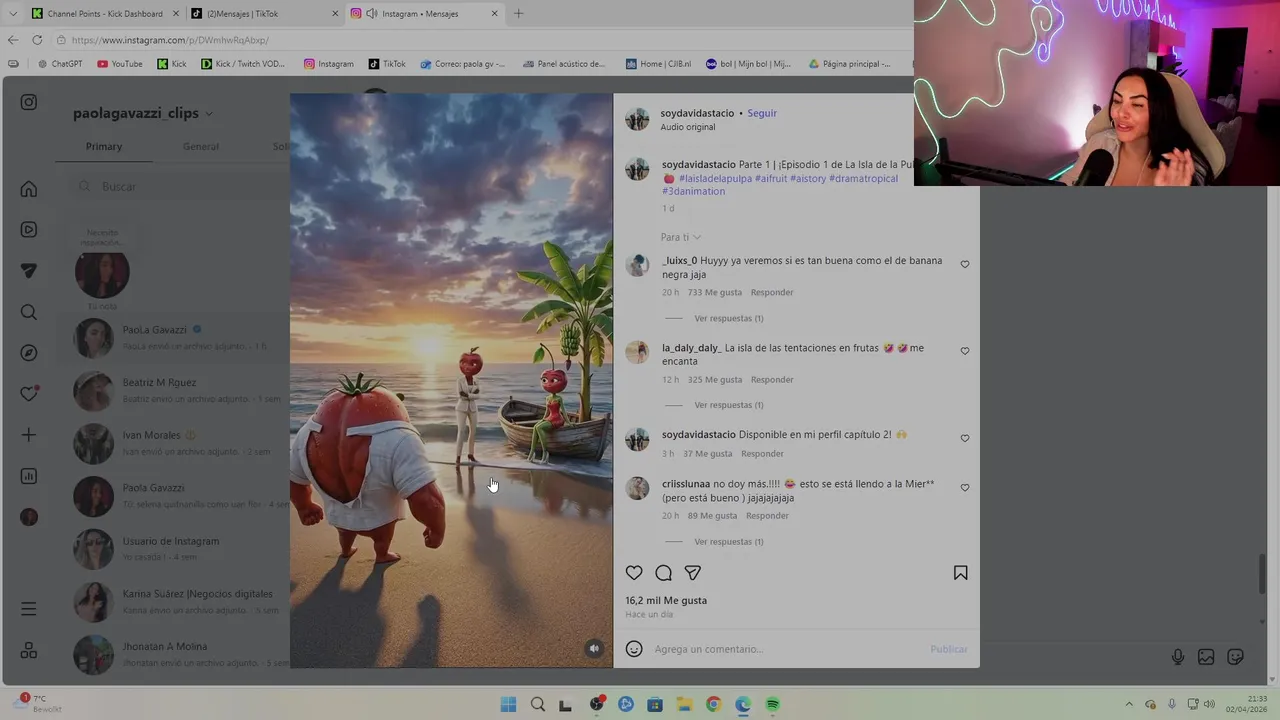Switch to the Mensajes TikTok browser tab
Viewport: 1280px width, 720px height.
tap(264, 14)
